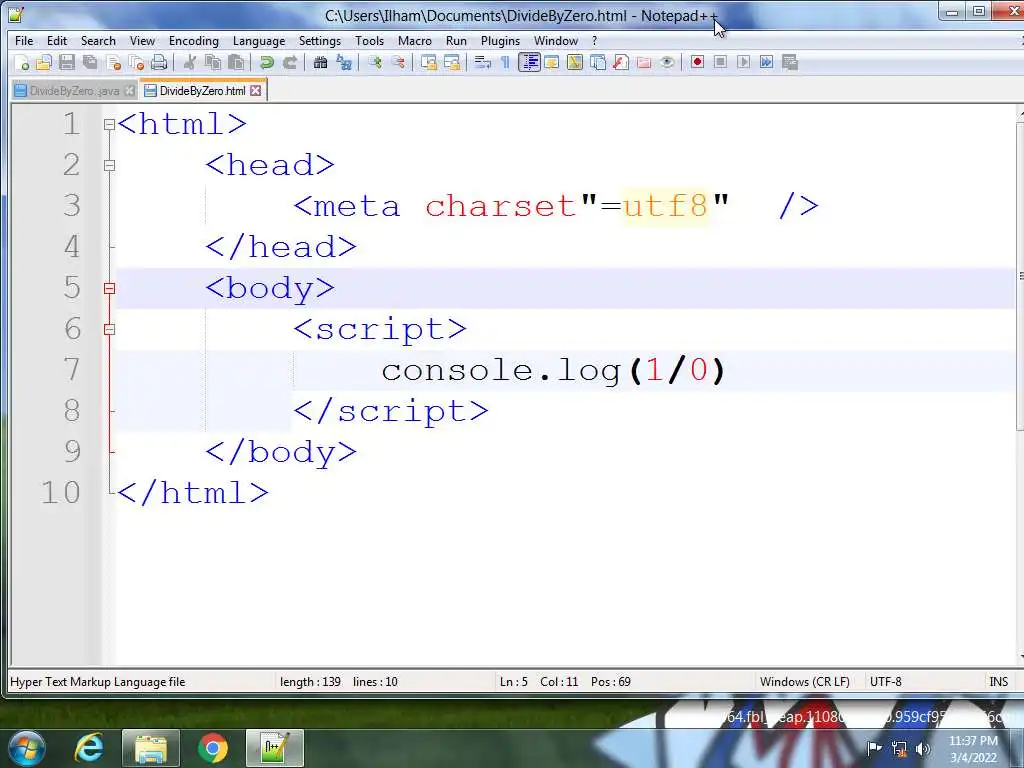Open the View menu
Viewport: 1024px width, 768px height.
(x=142, y=40)
